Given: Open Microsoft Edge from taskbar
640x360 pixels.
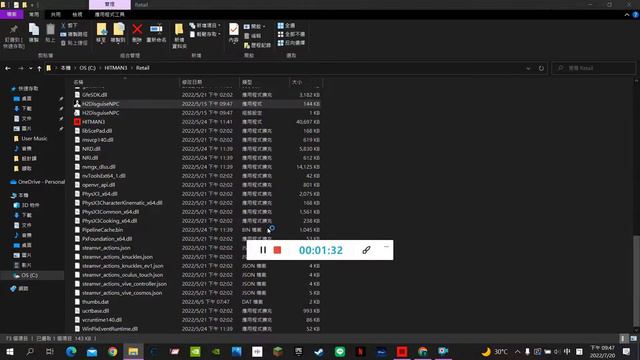Looking at the screenshot, I should click(71, 351).
